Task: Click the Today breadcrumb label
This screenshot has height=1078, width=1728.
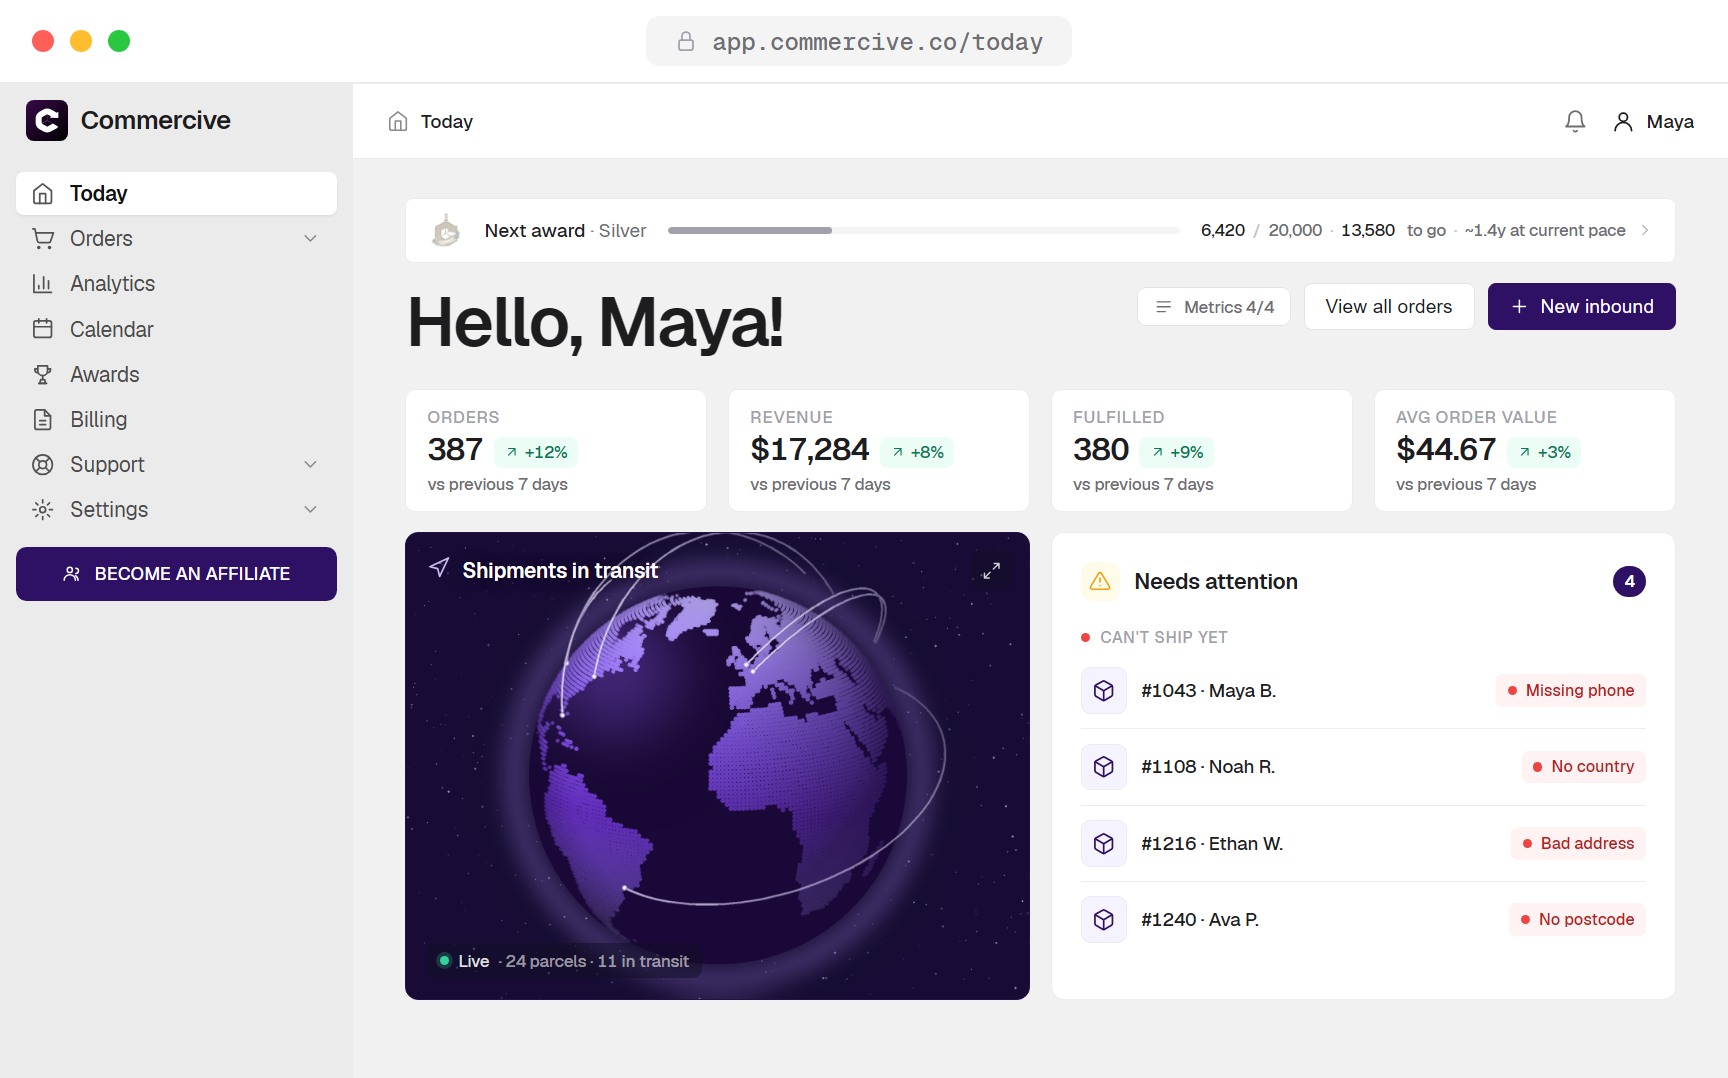Action: pyautogui.click(x=447, y=121)
